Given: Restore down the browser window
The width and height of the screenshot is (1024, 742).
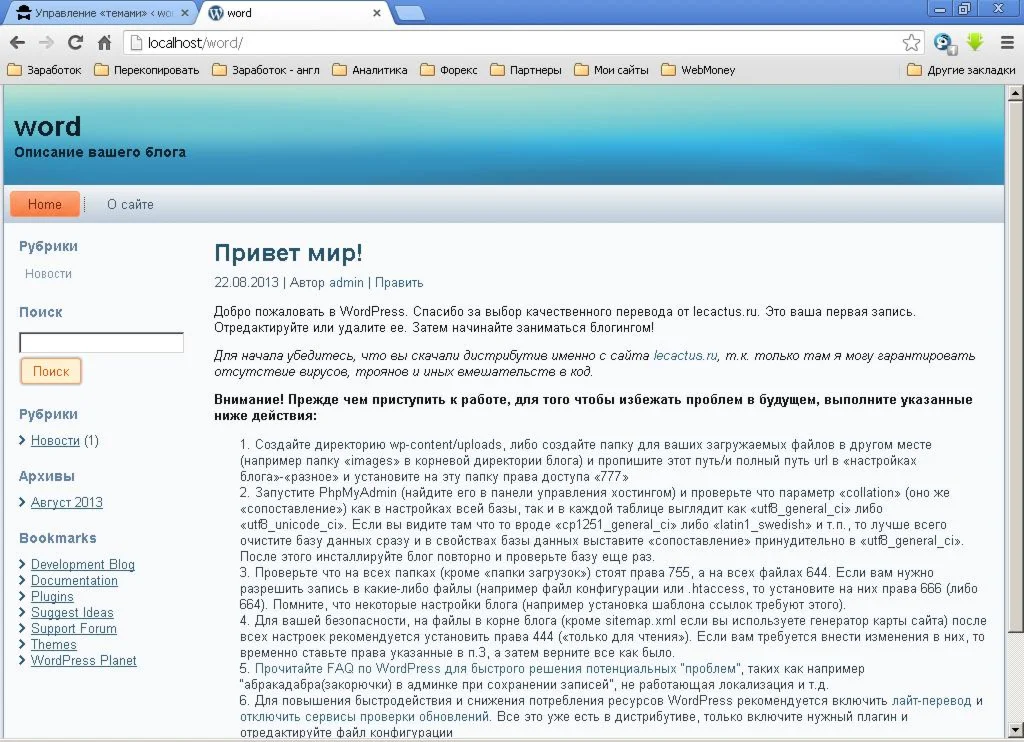Looking at the screenshot, I should pos(965,9).
